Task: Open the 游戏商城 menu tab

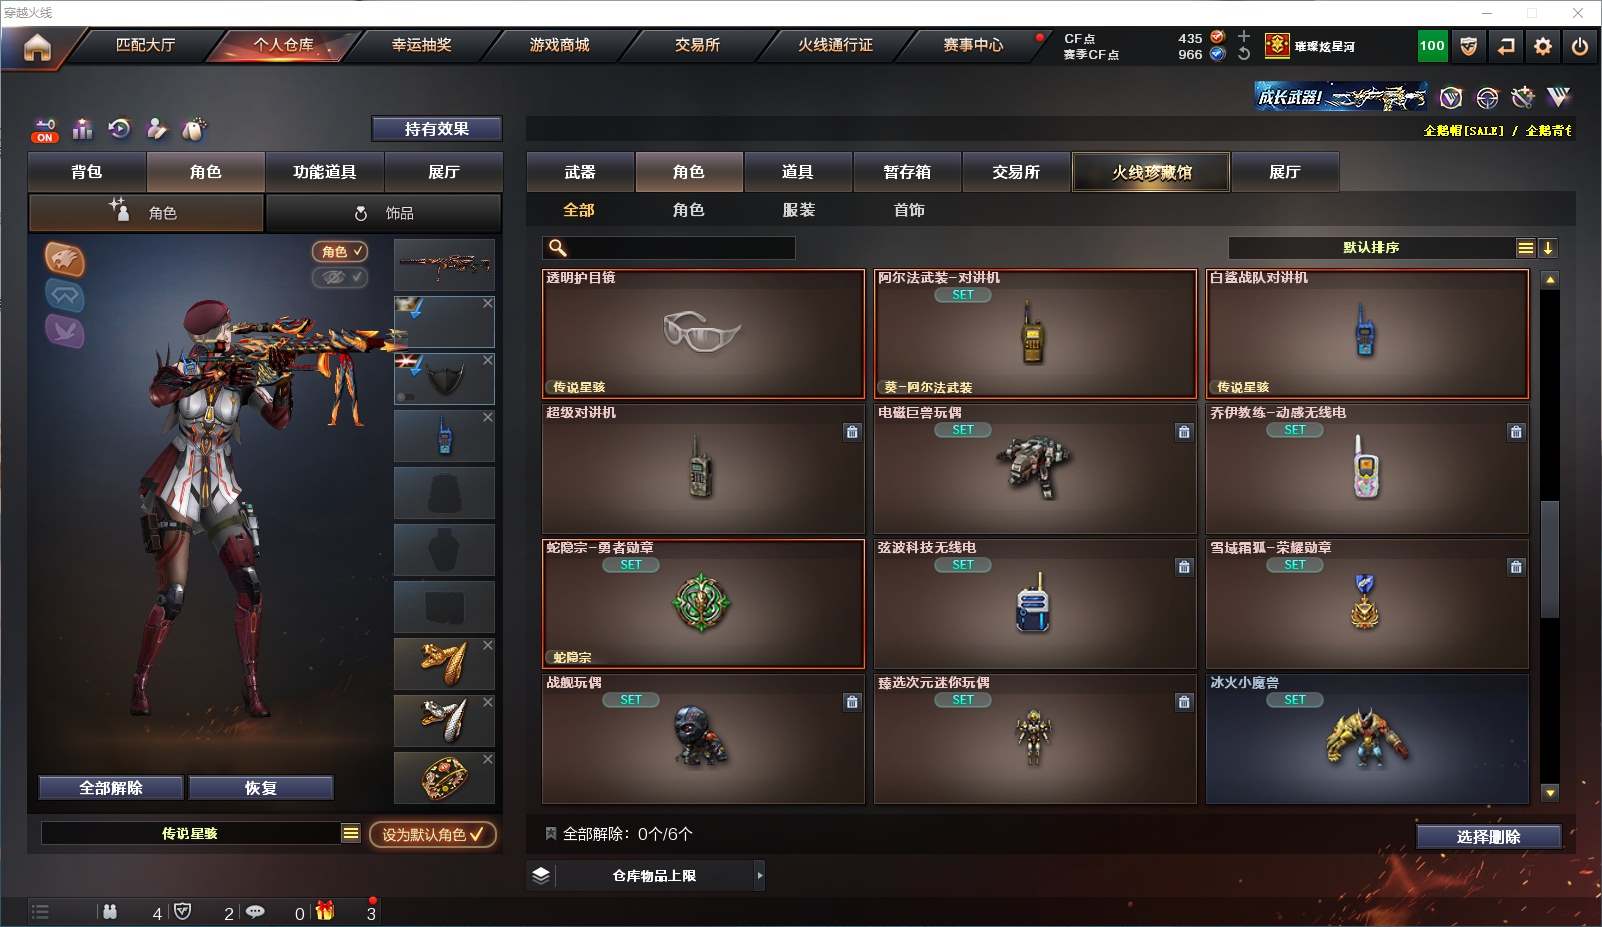Action: point(559,45)
